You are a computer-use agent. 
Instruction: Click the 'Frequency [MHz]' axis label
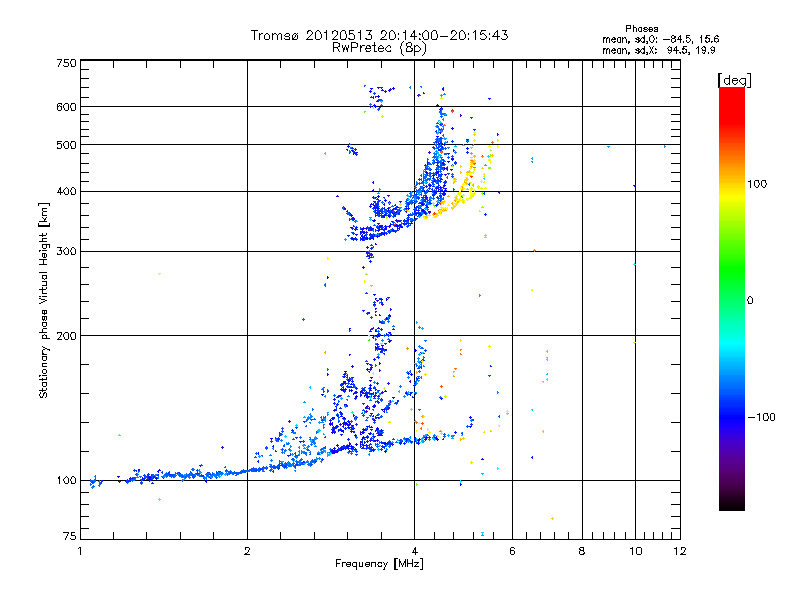point(379,563)
